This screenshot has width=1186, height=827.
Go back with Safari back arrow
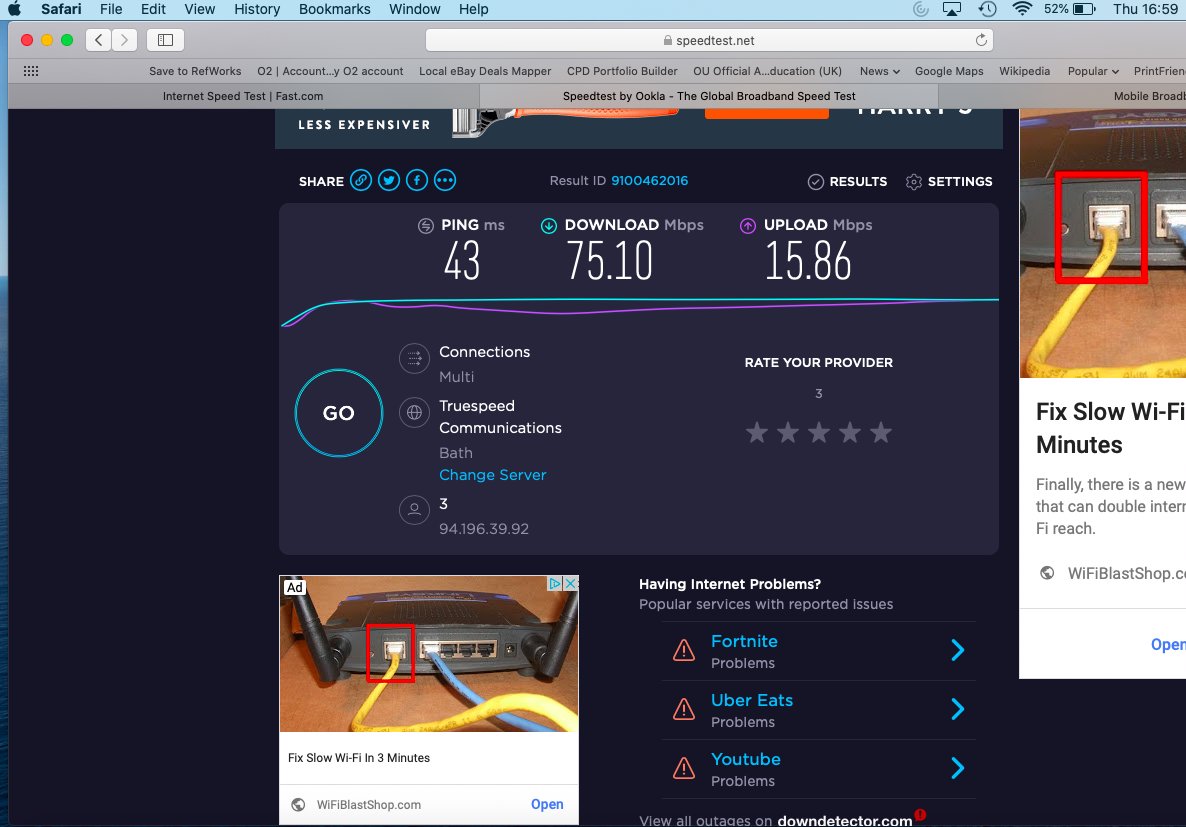(98, 40)
